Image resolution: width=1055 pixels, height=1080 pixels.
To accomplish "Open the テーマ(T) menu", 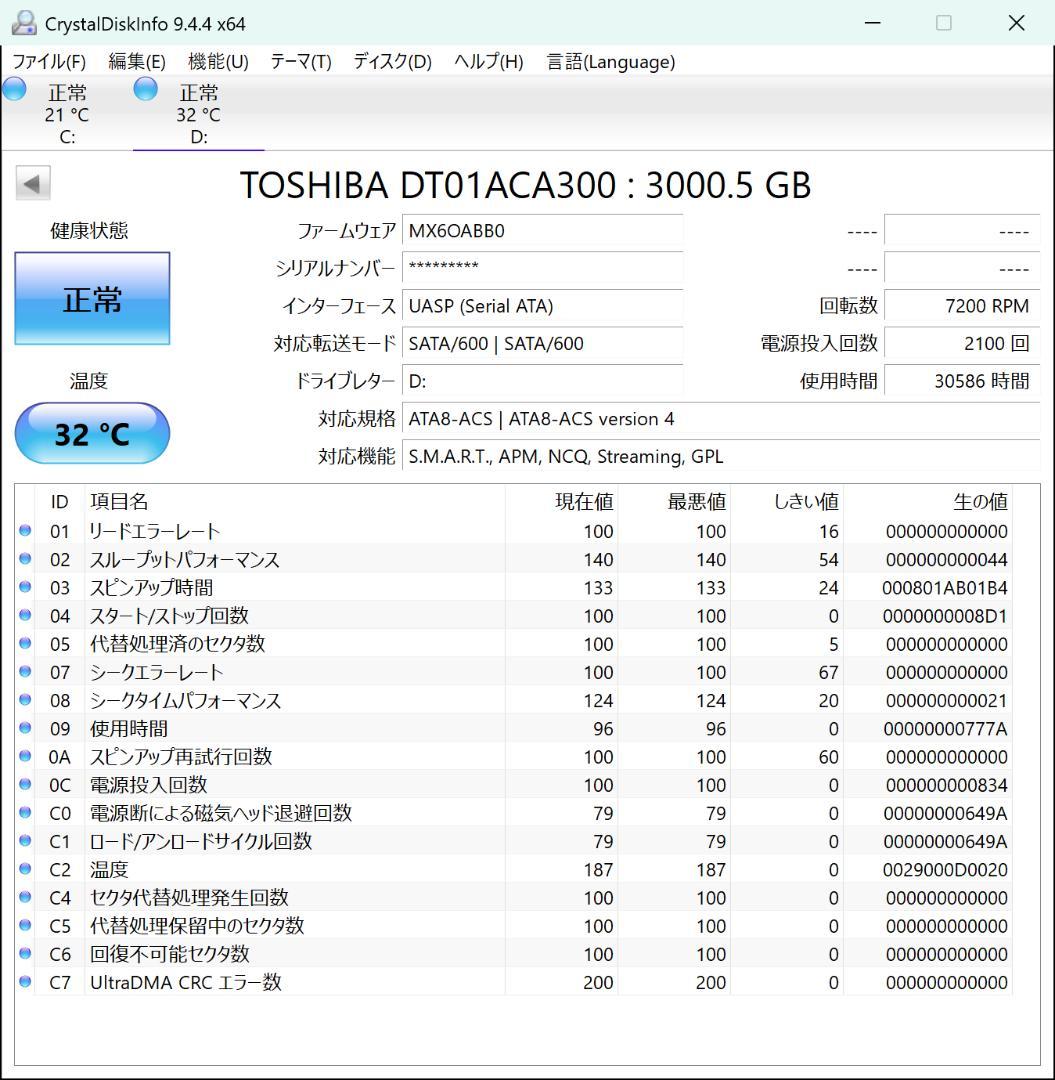I will tap(300, 61).
